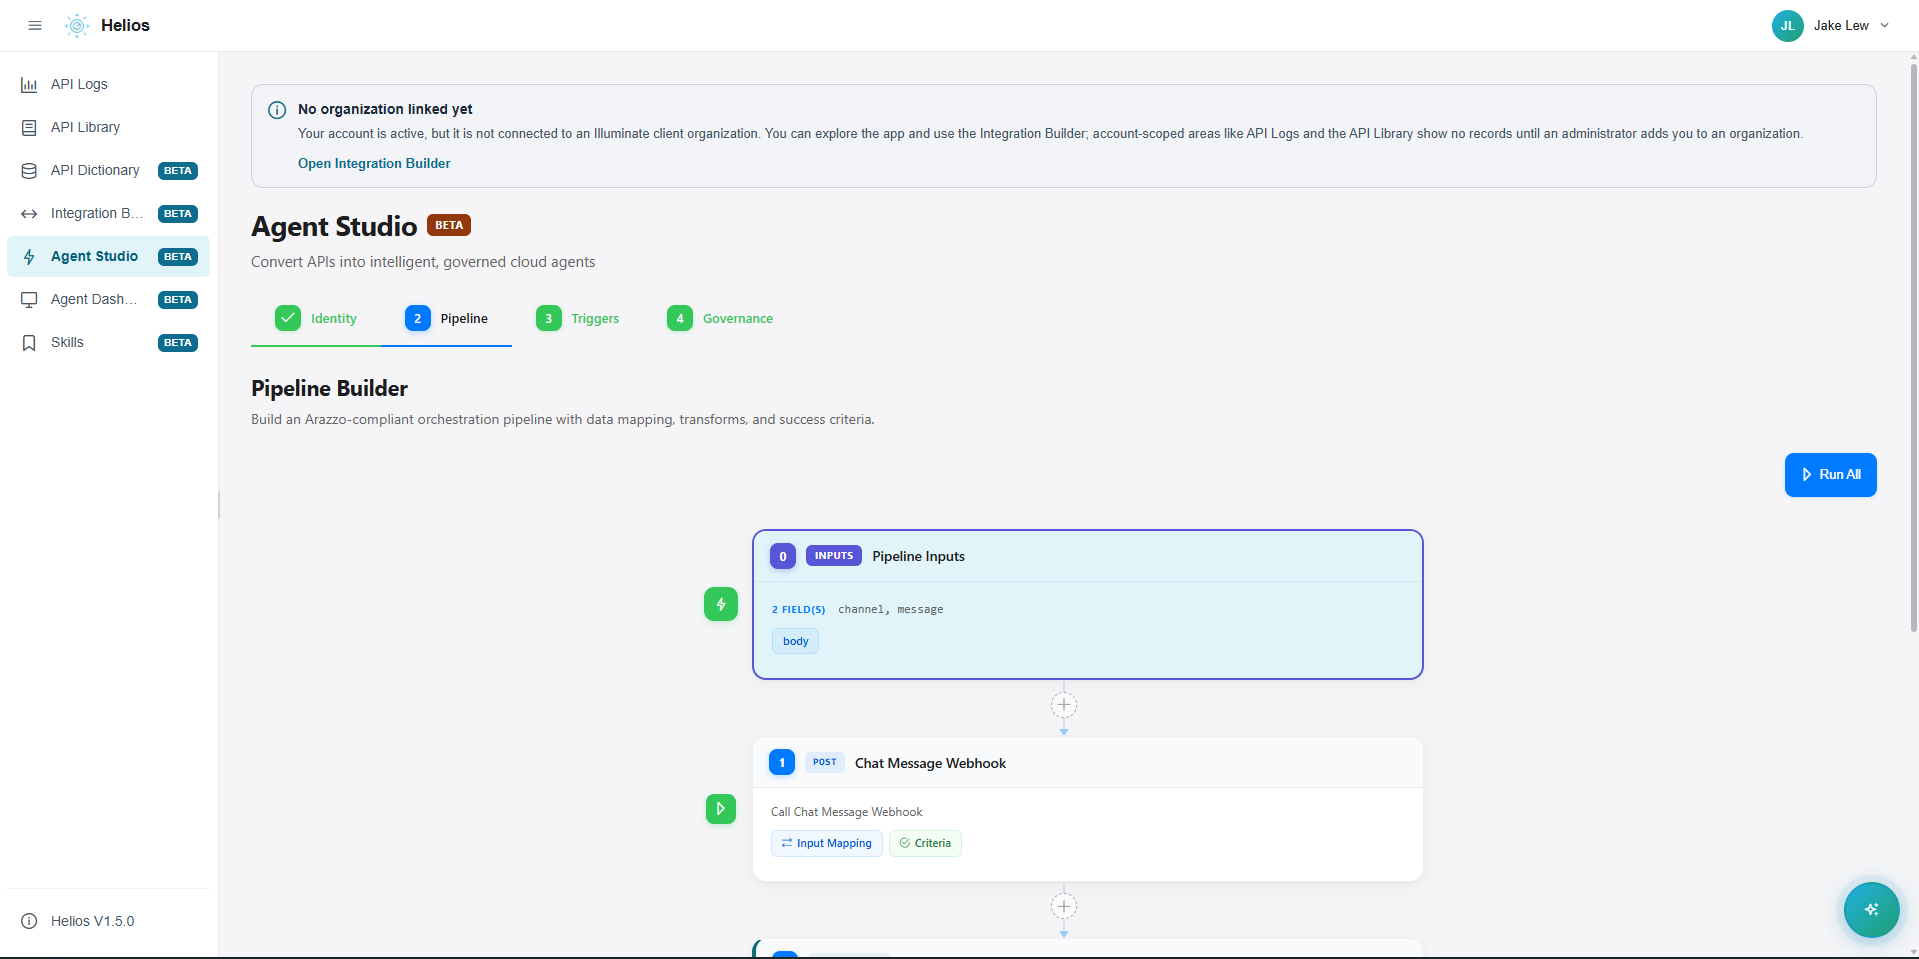Screen dimensions: 1919x959
Task: Click the page vertical scrollbar
Action: (1913, 350)
